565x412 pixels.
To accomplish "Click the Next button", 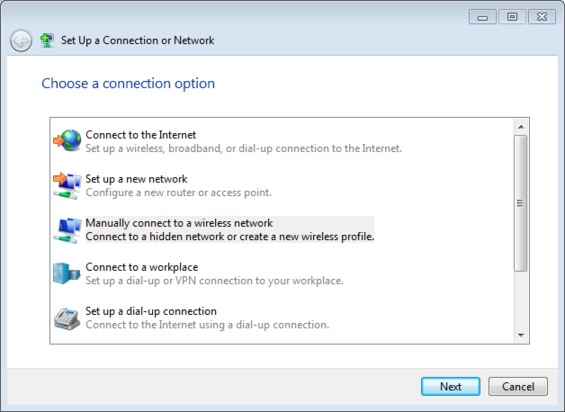I will (x=450, y=386).
